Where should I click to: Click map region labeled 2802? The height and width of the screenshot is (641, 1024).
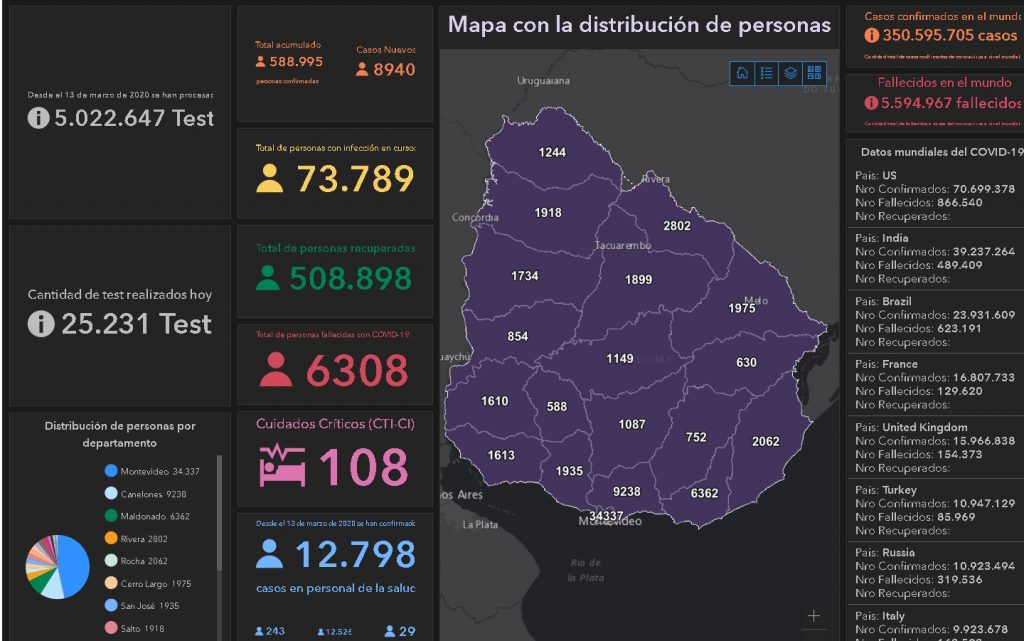(677, 226)
